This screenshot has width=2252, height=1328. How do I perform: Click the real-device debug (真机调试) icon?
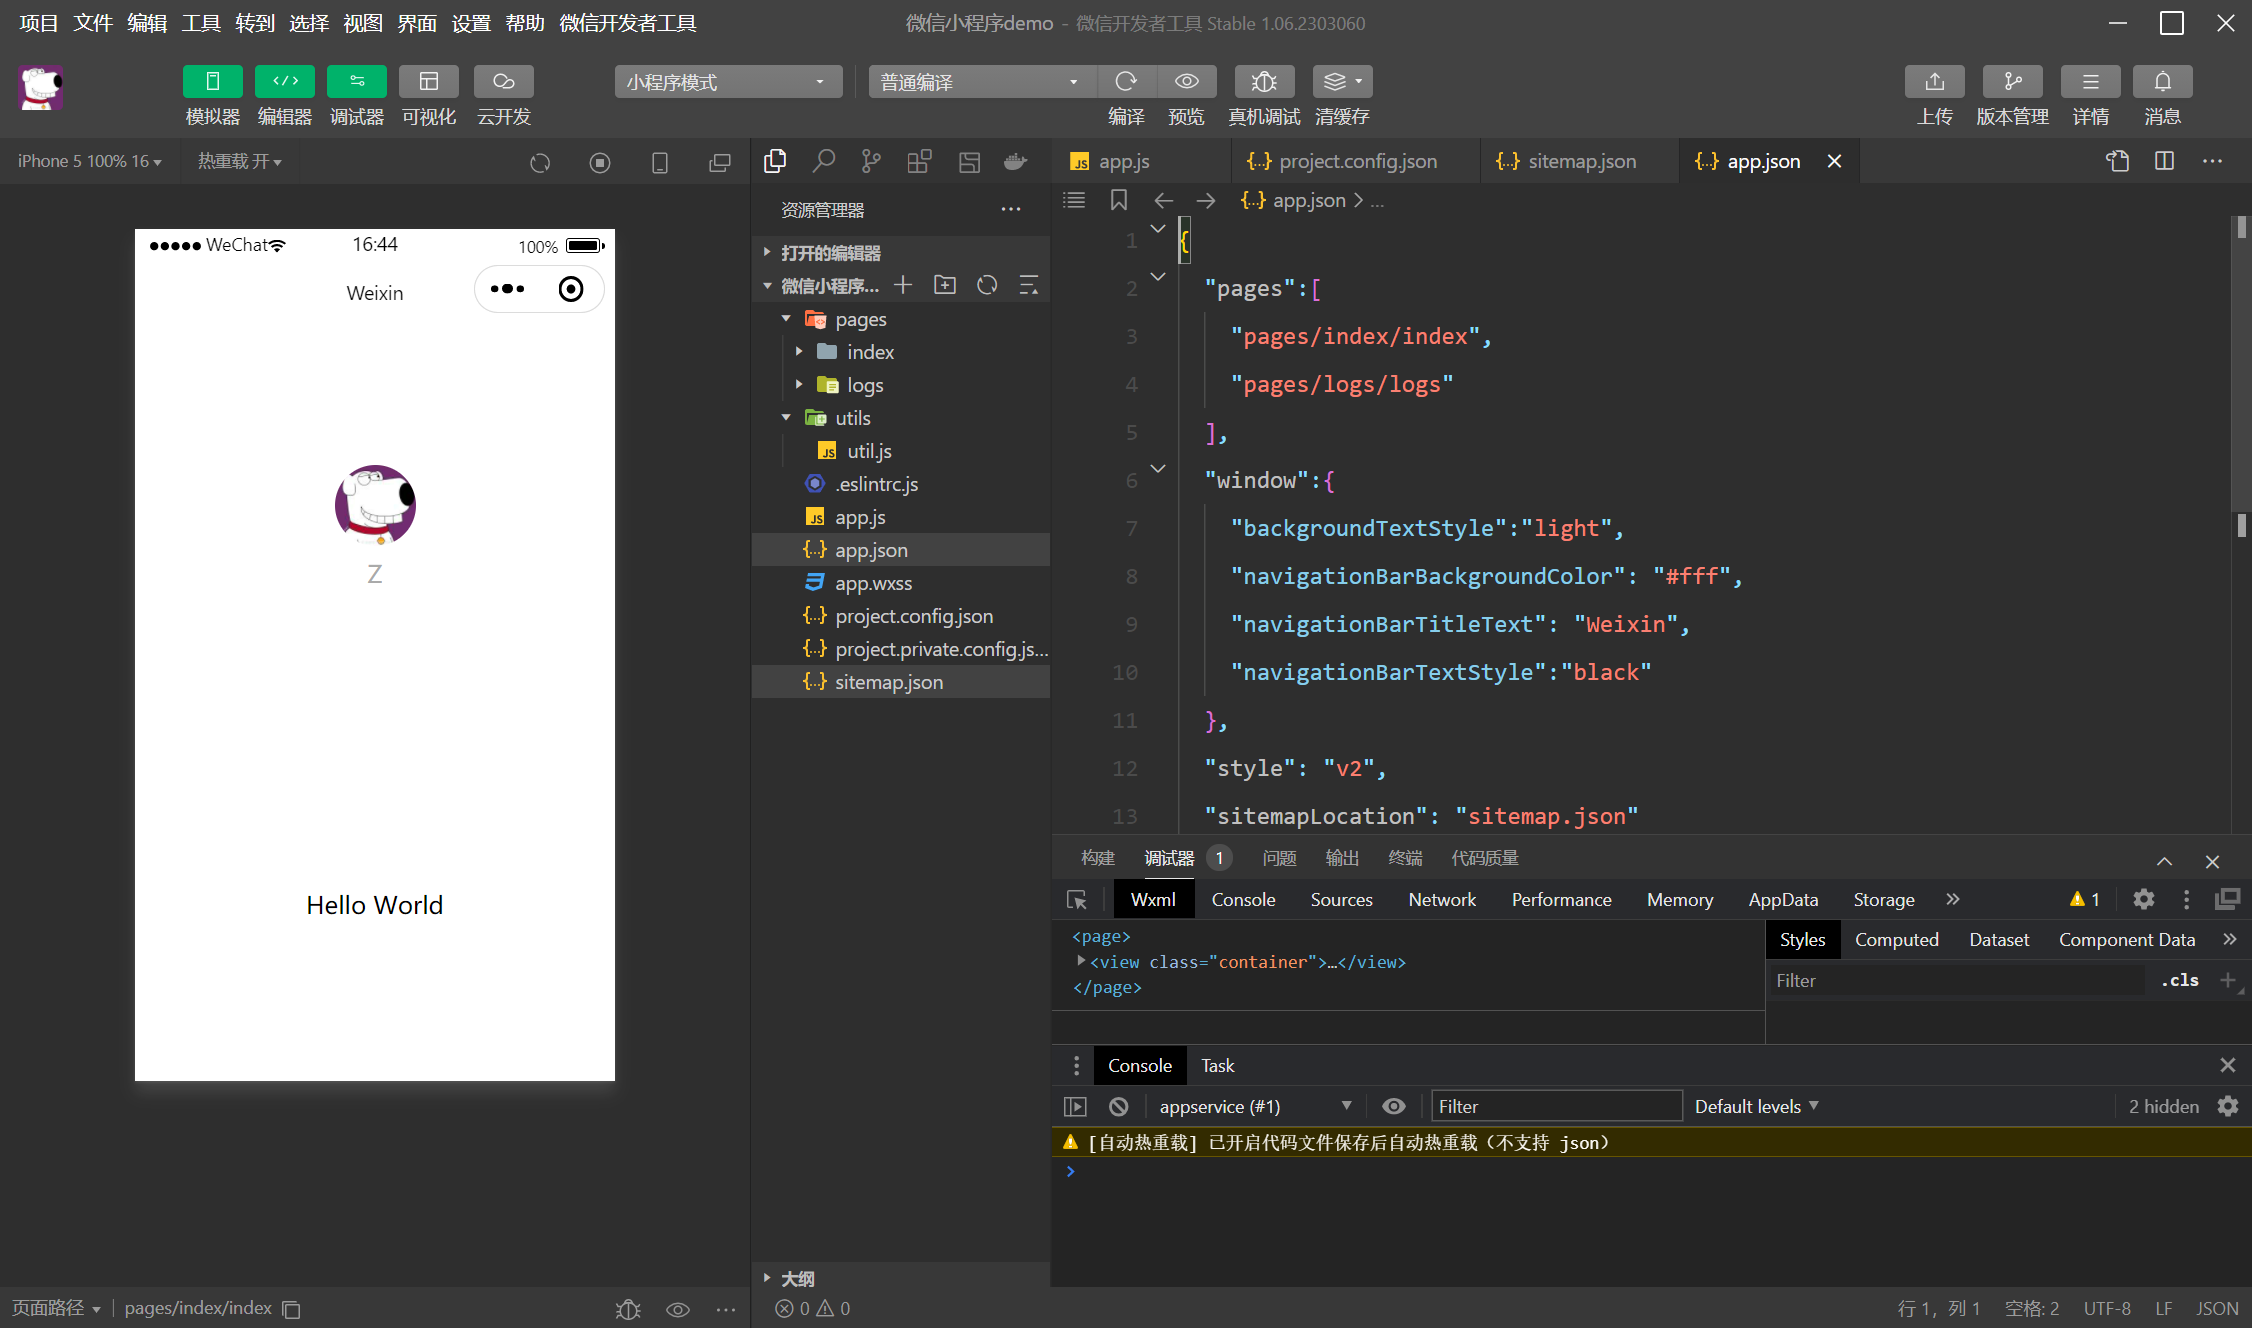coord(1264,82)
